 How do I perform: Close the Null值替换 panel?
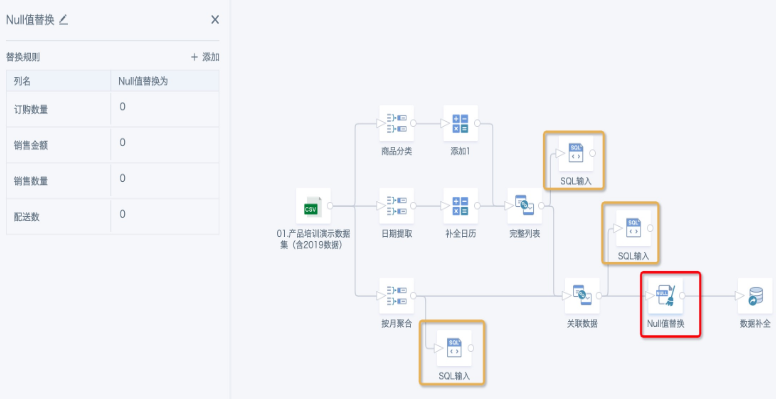click(215, 20)
